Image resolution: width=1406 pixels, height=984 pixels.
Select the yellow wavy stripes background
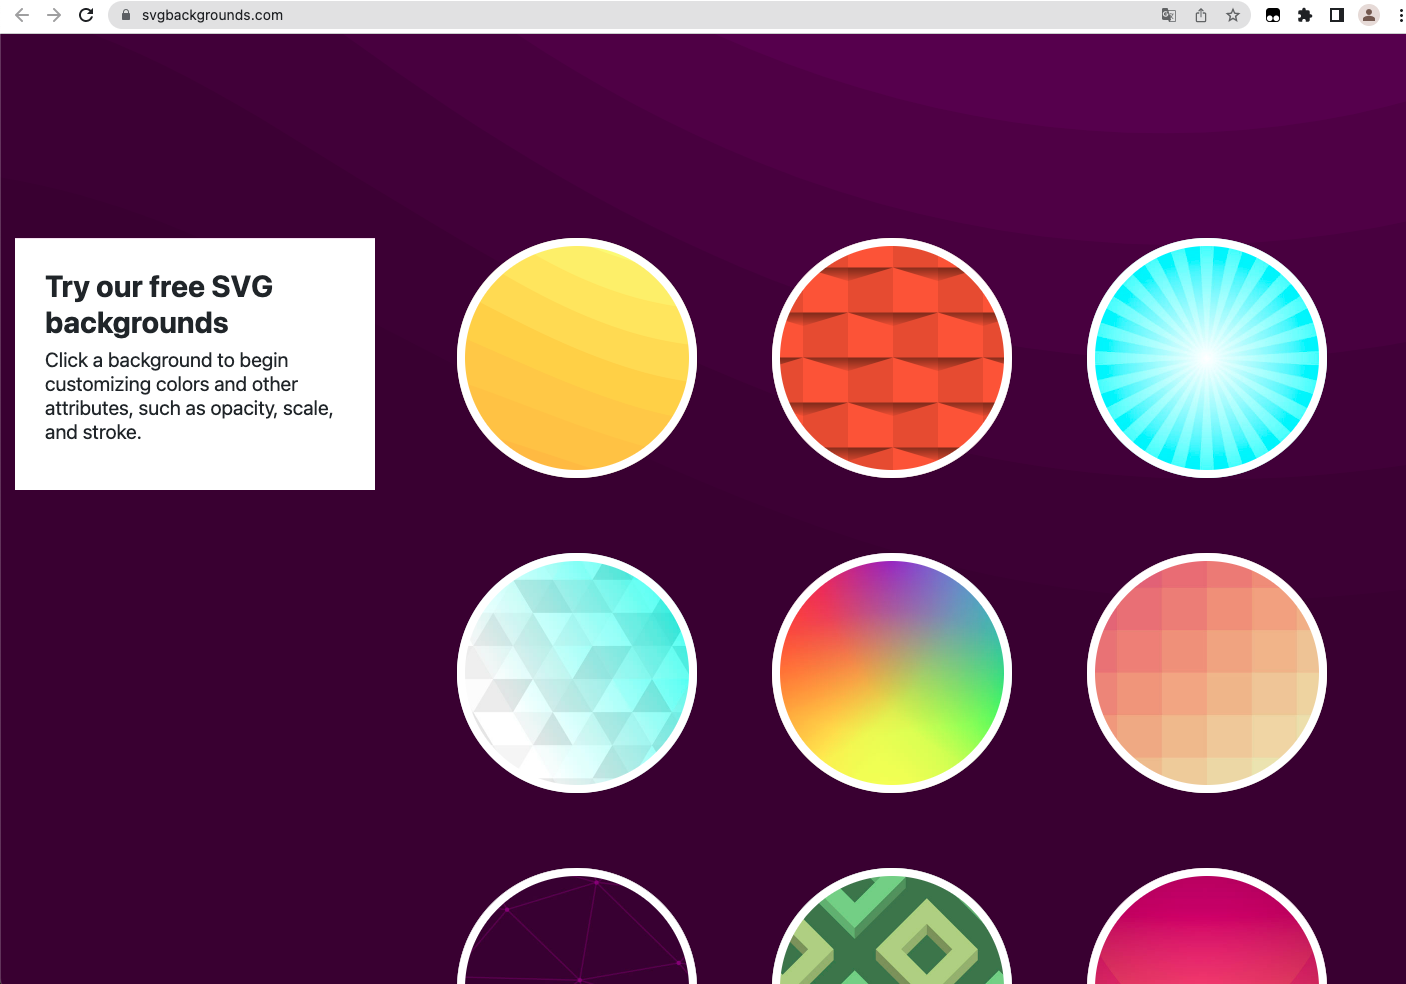point(577,358)
